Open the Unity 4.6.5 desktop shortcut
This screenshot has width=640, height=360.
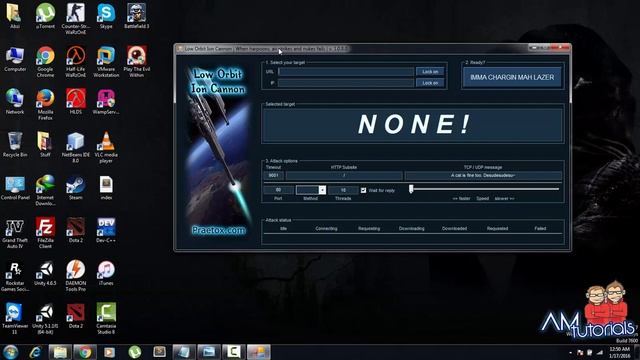pyautogui.click(x=45, y=273)
